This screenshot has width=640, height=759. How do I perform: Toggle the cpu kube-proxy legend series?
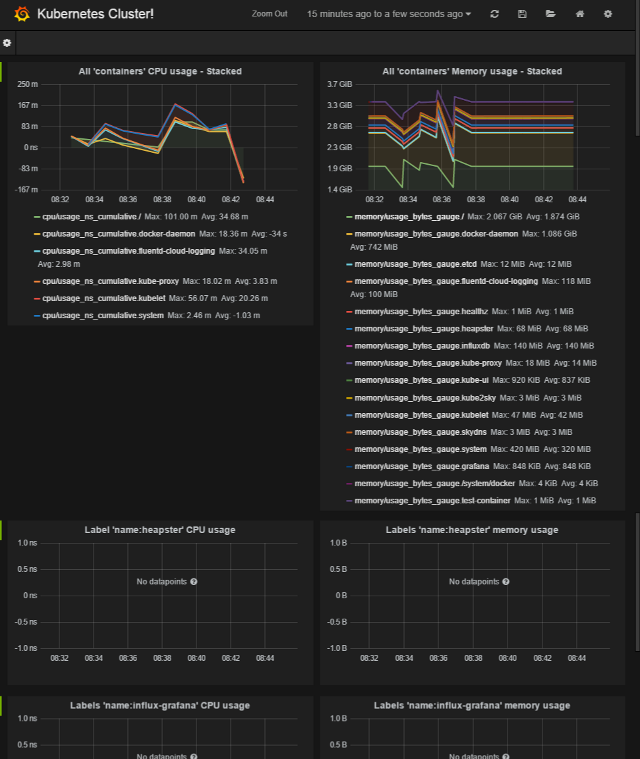pos(110,281)
